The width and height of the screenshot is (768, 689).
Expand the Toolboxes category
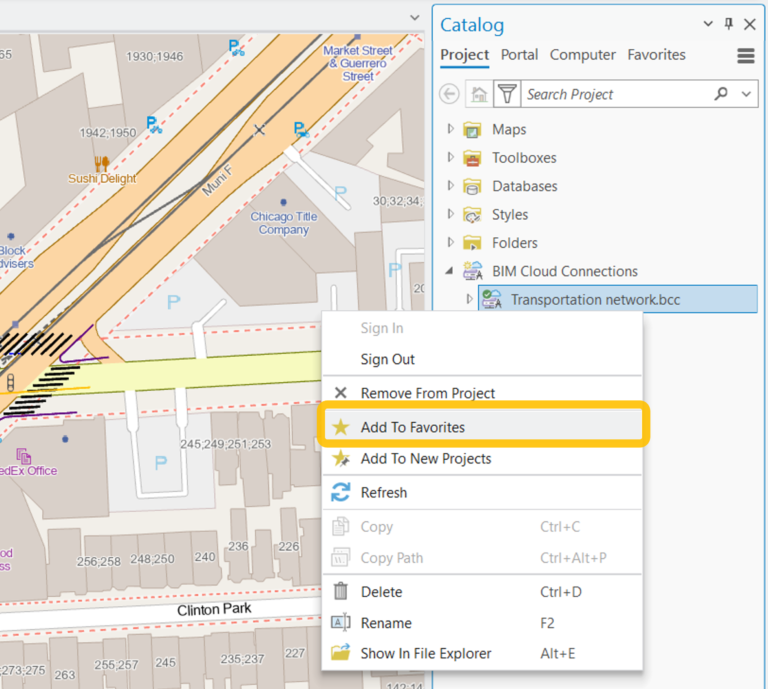click(451, 157)
